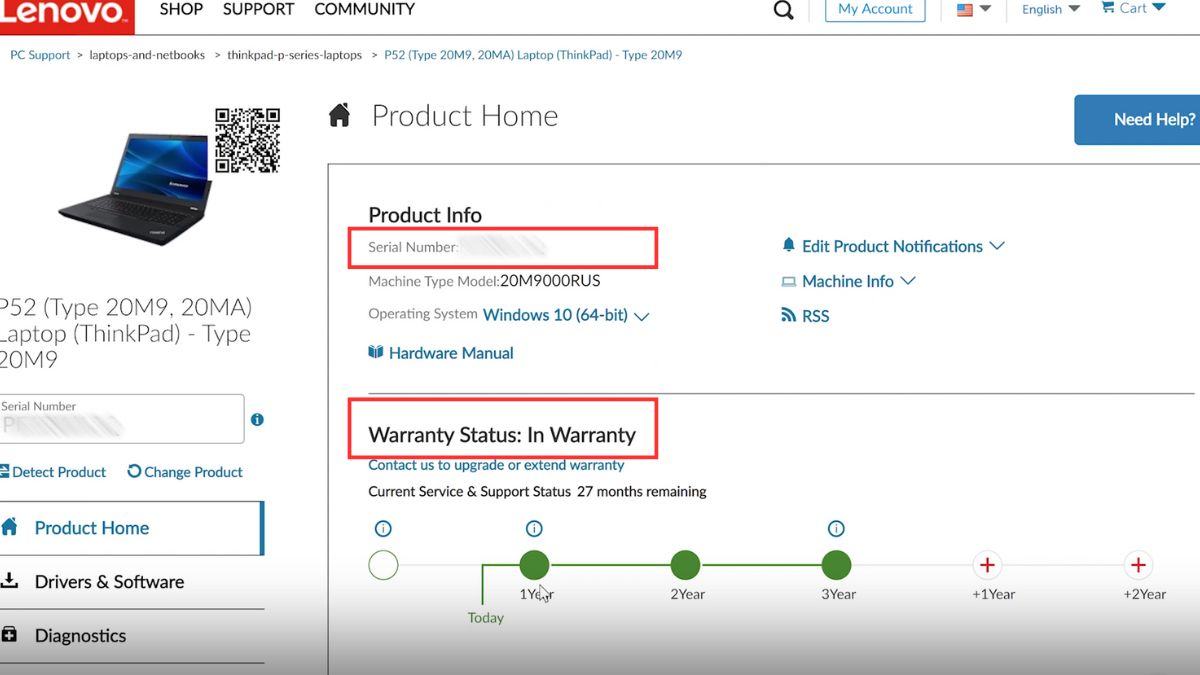Click the Serial Number input field in sidebar
The height and width of the screenshot is (675, 1200).
pos(122,419)
